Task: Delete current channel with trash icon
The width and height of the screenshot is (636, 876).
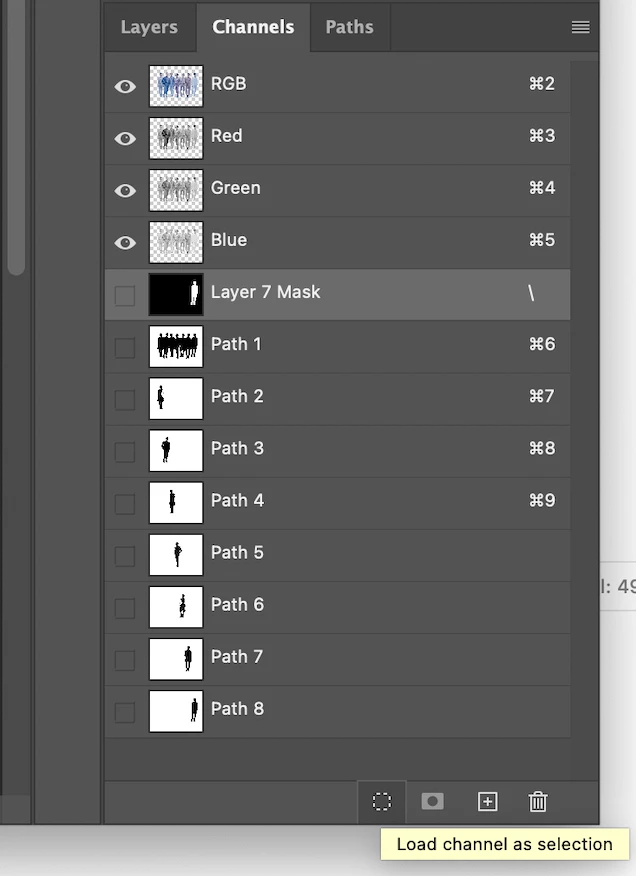Action: [x=538, y=802]
